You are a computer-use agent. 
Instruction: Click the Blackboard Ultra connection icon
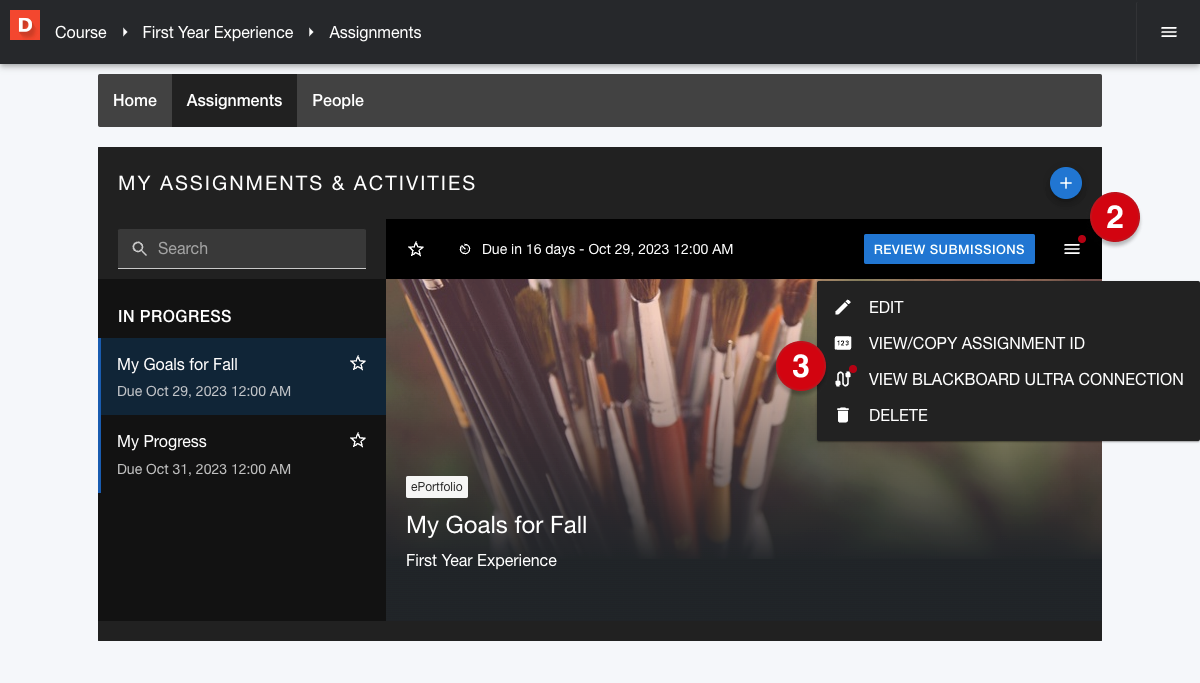(843, 379)
